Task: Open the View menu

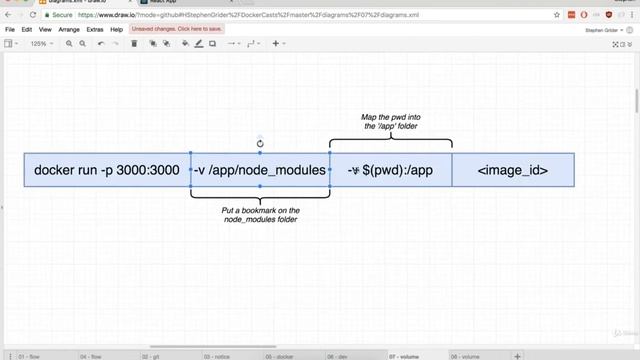Action: click(45, 29)
